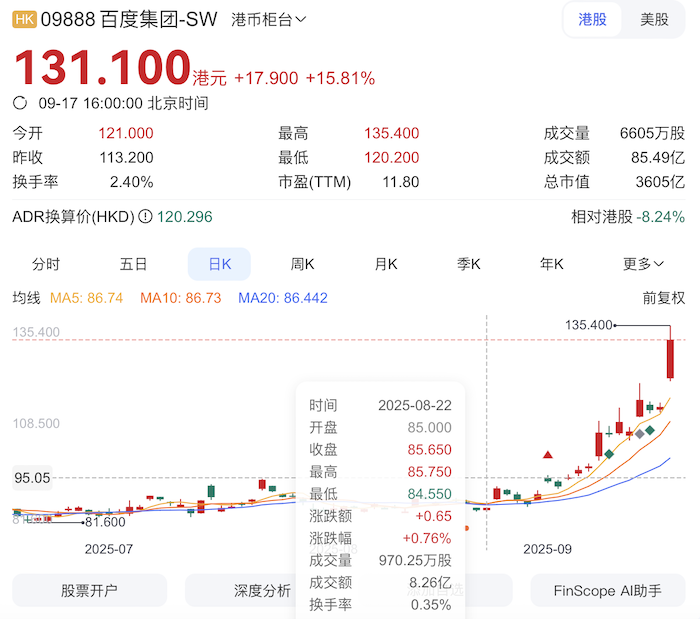Select the 季K chart tab

click(x=469, y=264)
